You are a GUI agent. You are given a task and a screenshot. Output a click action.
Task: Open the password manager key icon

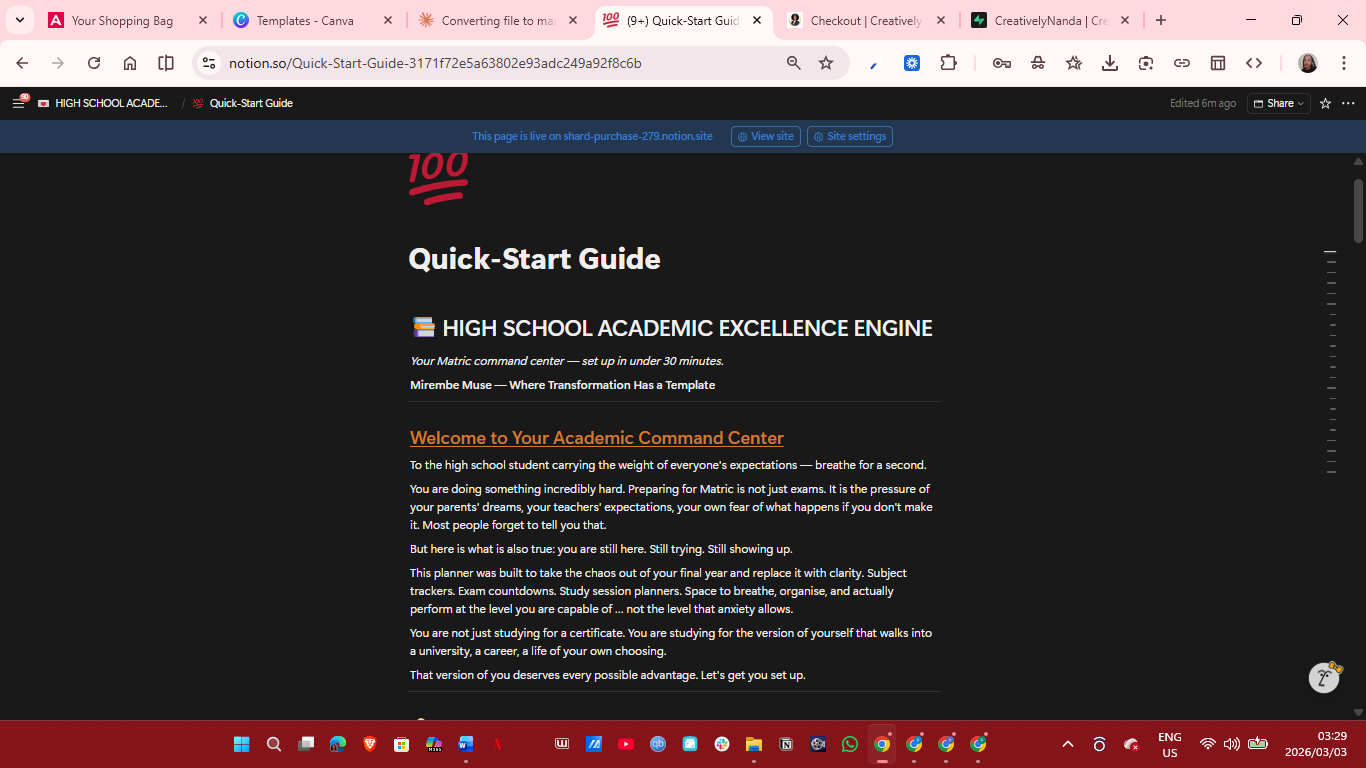[x=1002, y=62]
